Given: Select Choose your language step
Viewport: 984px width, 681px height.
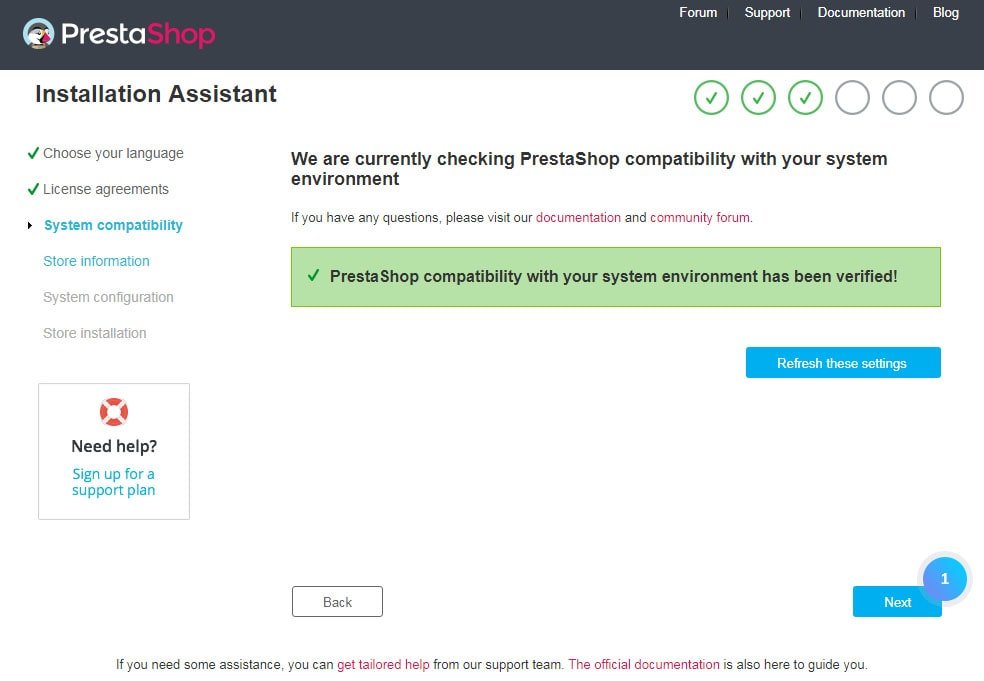Looking at the screenshot, I should 113,153.
